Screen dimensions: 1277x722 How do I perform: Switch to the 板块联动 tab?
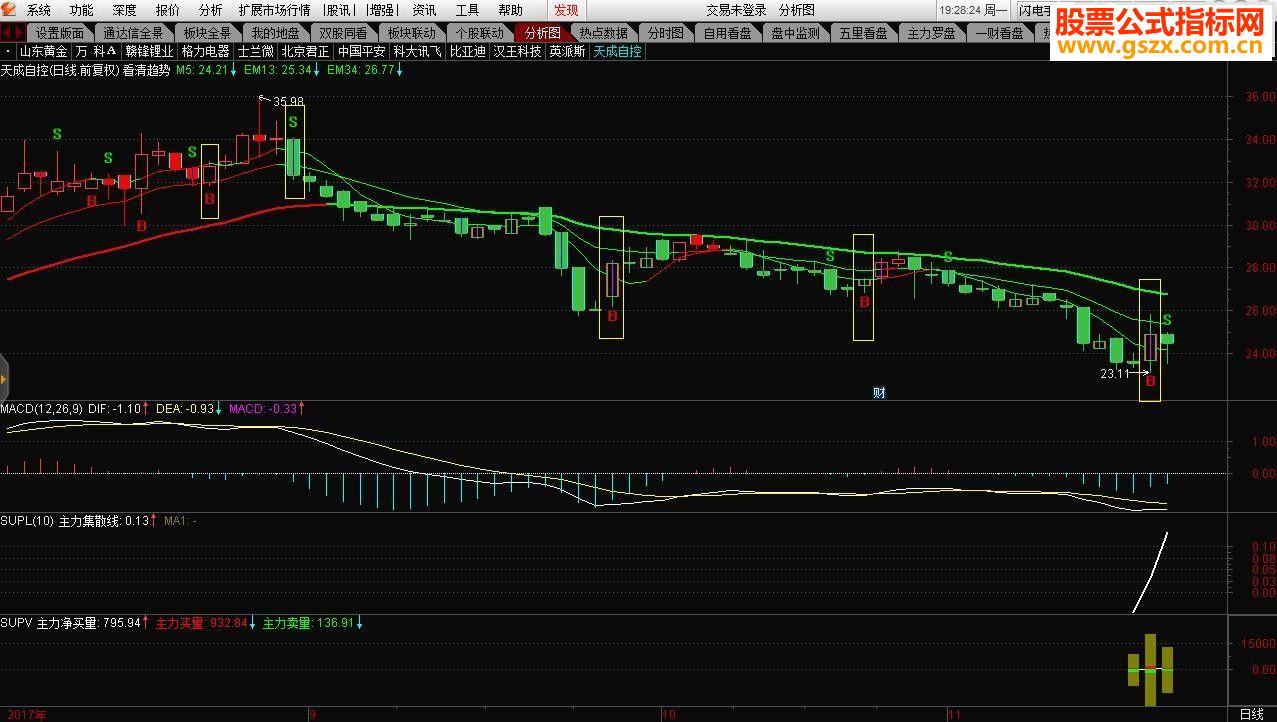pyautogui.click(x=412, y=32)
